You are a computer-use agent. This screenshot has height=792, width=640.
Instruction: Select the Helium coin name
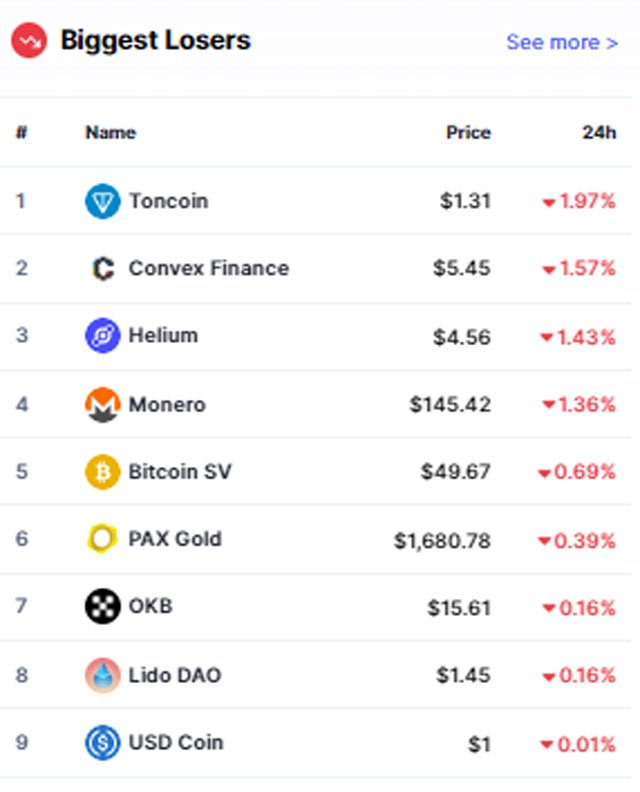click(x=163, y=335)
